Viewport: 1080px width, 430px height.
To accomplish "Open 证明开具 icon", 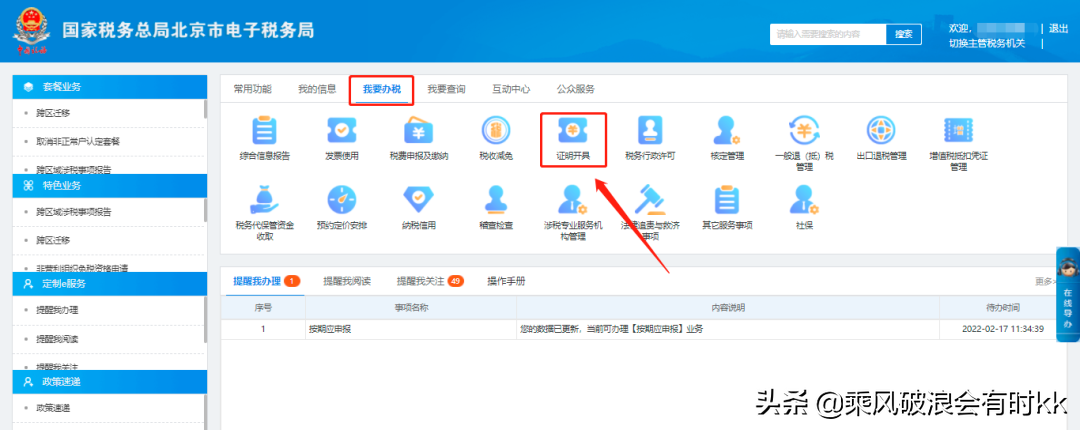I will [573, 130].
